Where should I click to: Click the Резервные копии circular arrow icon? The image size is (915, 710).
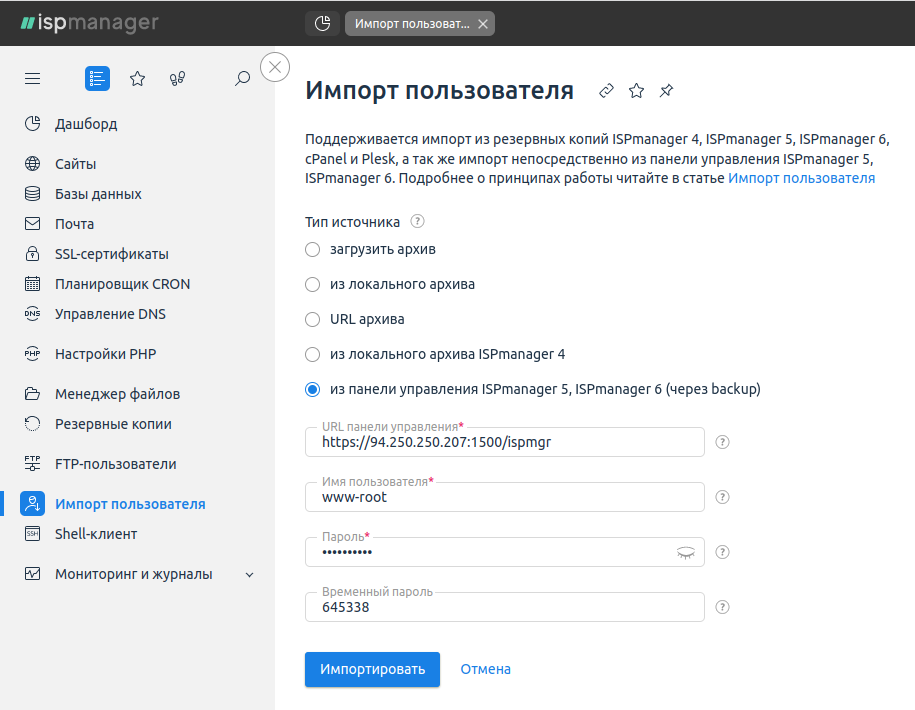(x=33, y=424)
